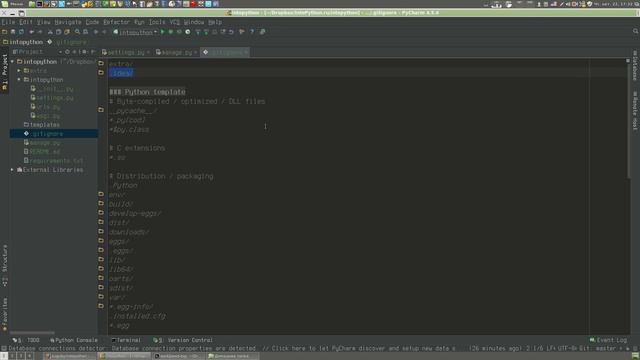Click the folder gutter icon beside extra/ line
The image size is (640, 360).
point(101,63)
